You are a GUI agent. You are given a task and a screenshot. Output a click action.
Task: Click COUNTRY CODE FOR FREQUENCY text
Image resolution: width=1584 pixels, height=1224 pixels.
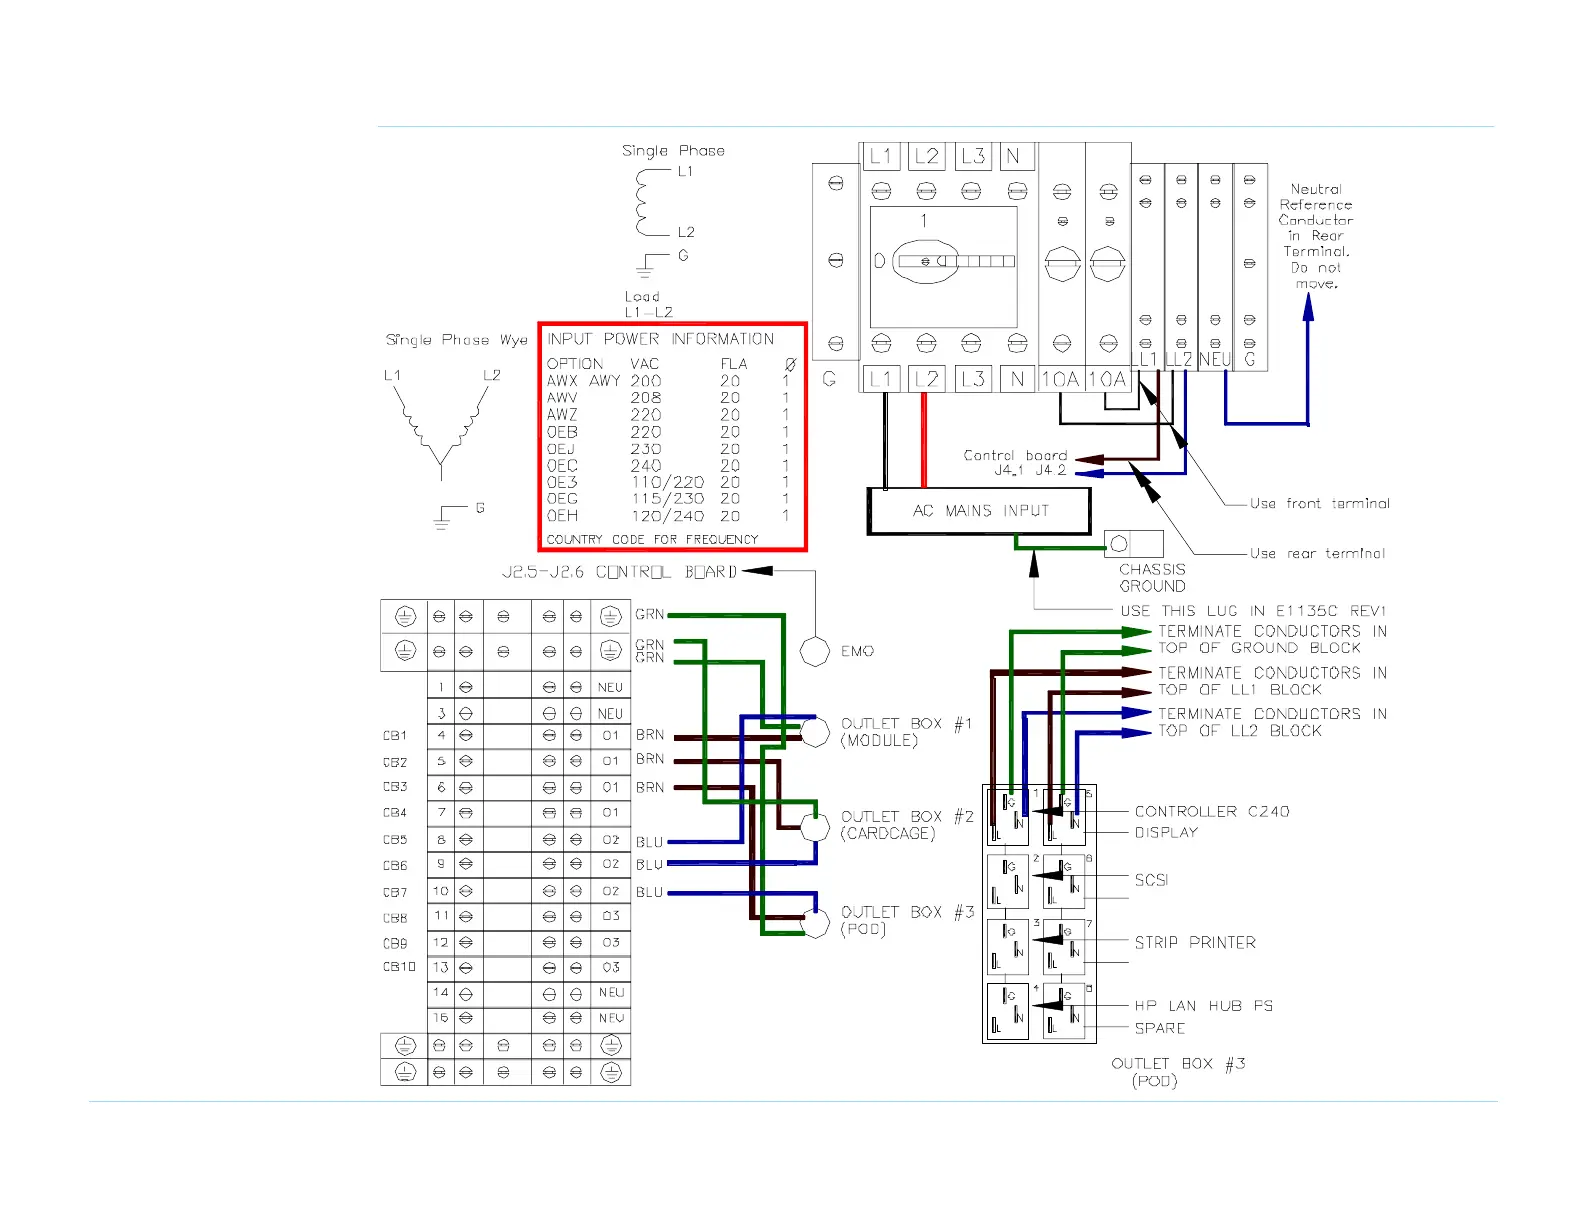652,539
